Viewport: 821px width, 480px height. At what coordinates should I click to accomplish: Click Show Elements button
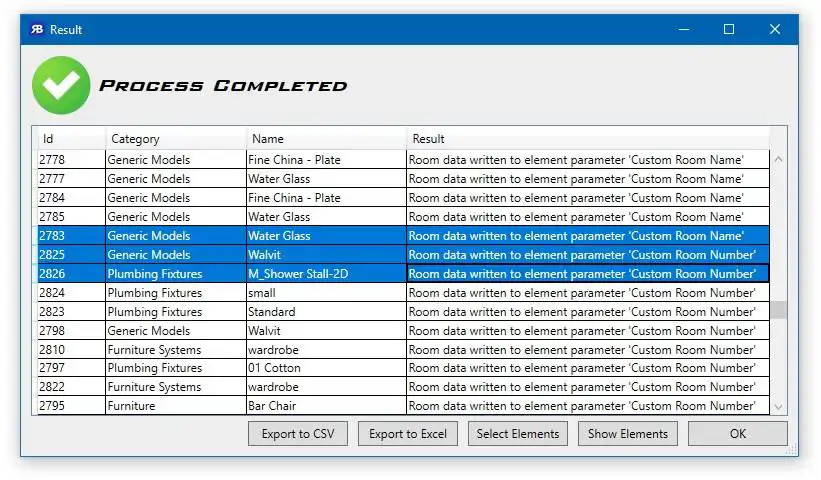[x=628, y=434]
